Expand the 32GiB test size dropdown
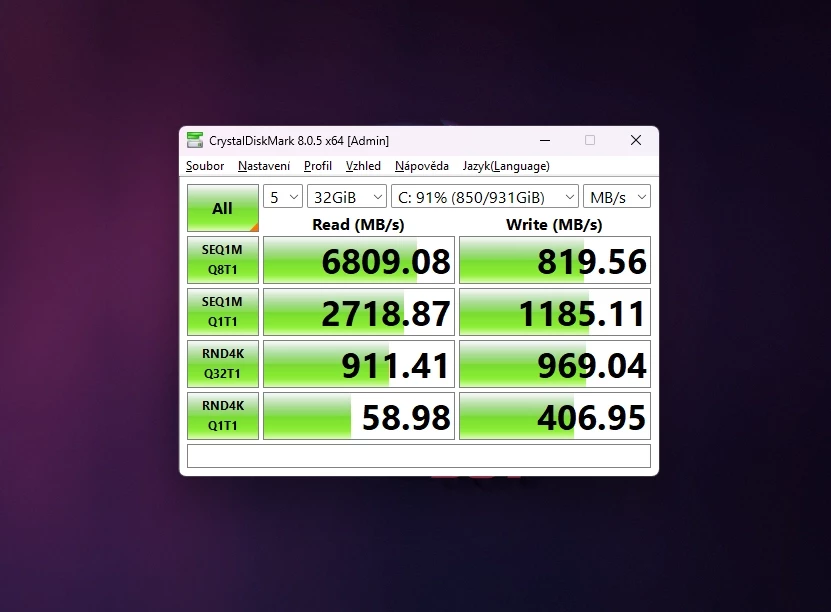 (347, 197)
